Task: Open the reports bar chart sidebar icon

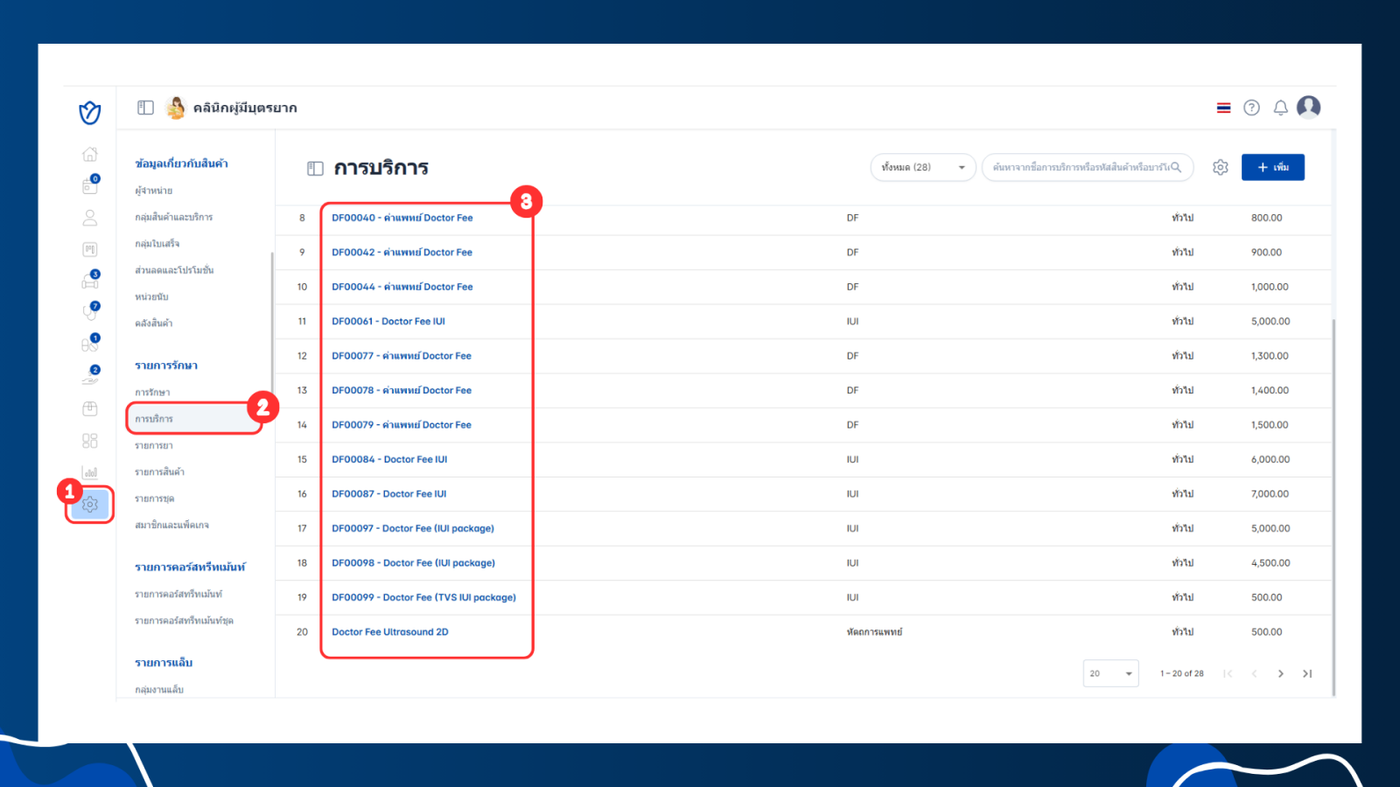Action: click(x=90, y=472)
